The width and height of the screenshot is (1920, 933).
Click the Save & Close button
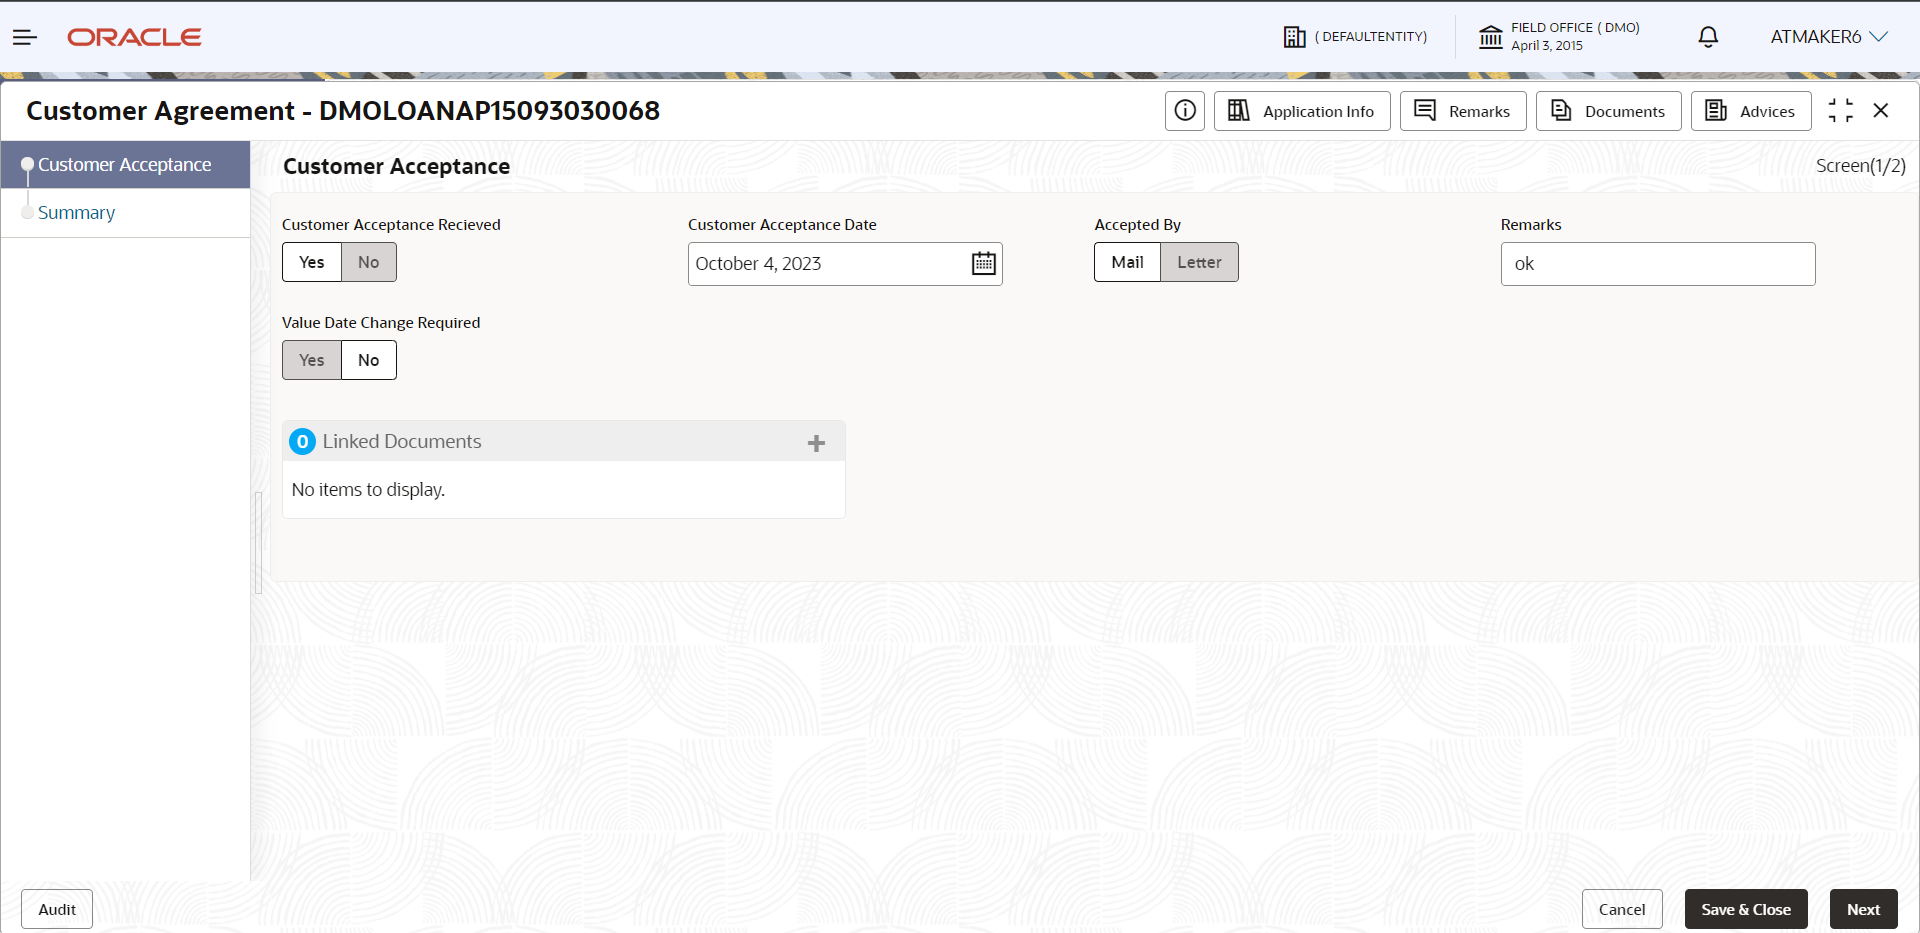coord(1746,909)
